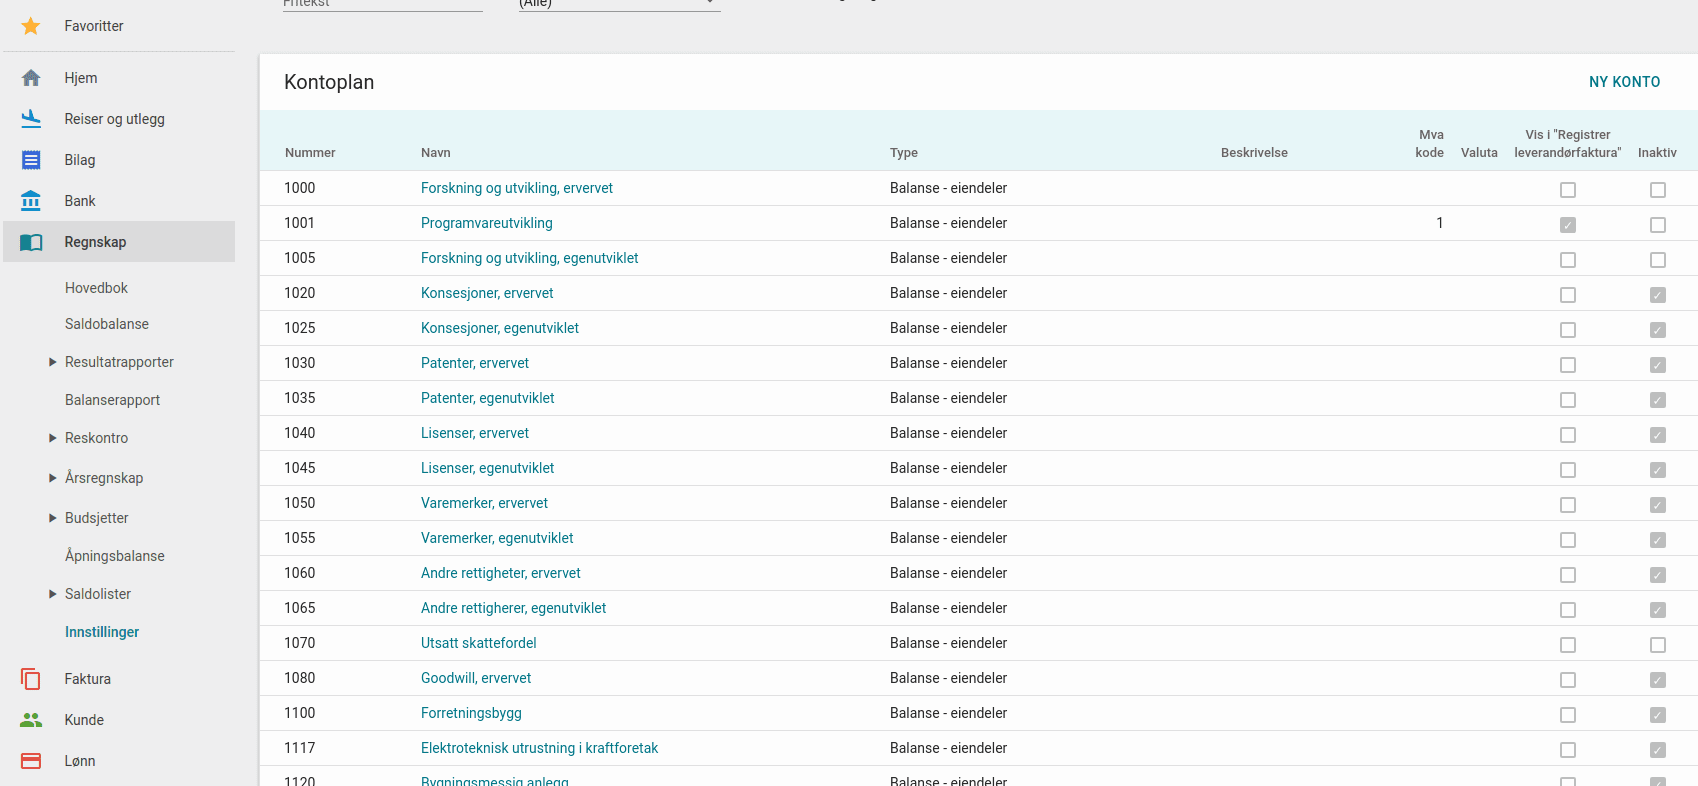This screenshot has width=1698, height=786.
Task: Click account number 1065
Action: 300,608
